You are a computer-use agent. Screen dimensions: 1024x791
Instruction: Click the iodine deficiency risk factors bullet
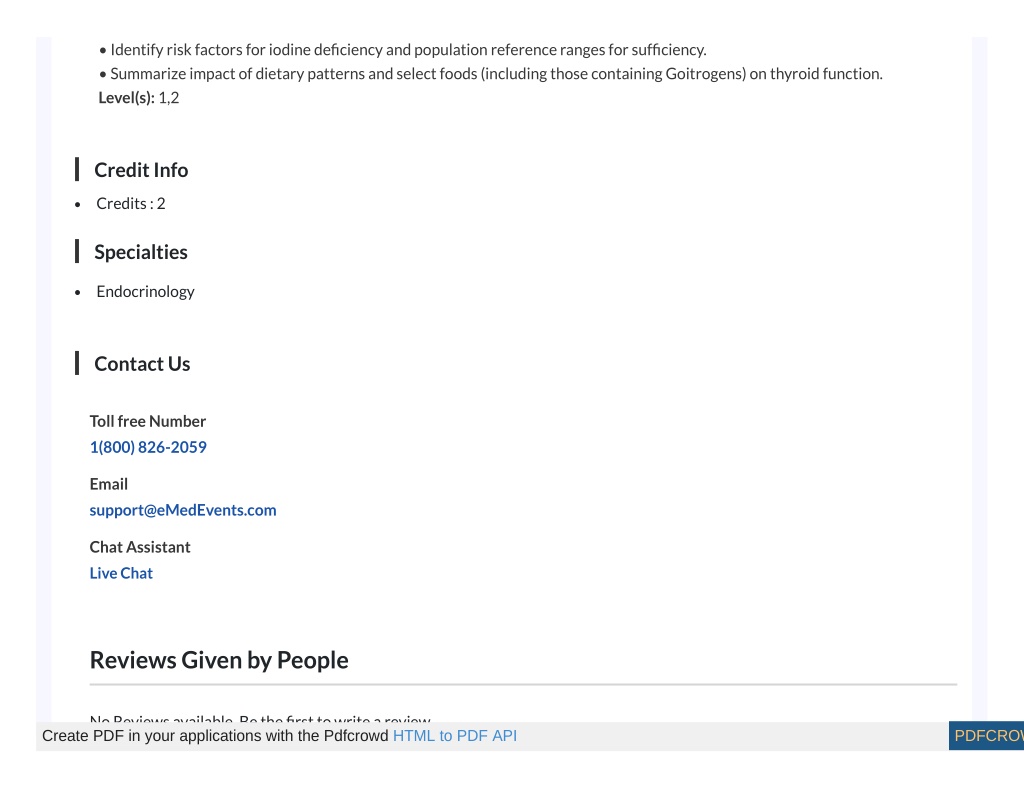tap(403, 50)
